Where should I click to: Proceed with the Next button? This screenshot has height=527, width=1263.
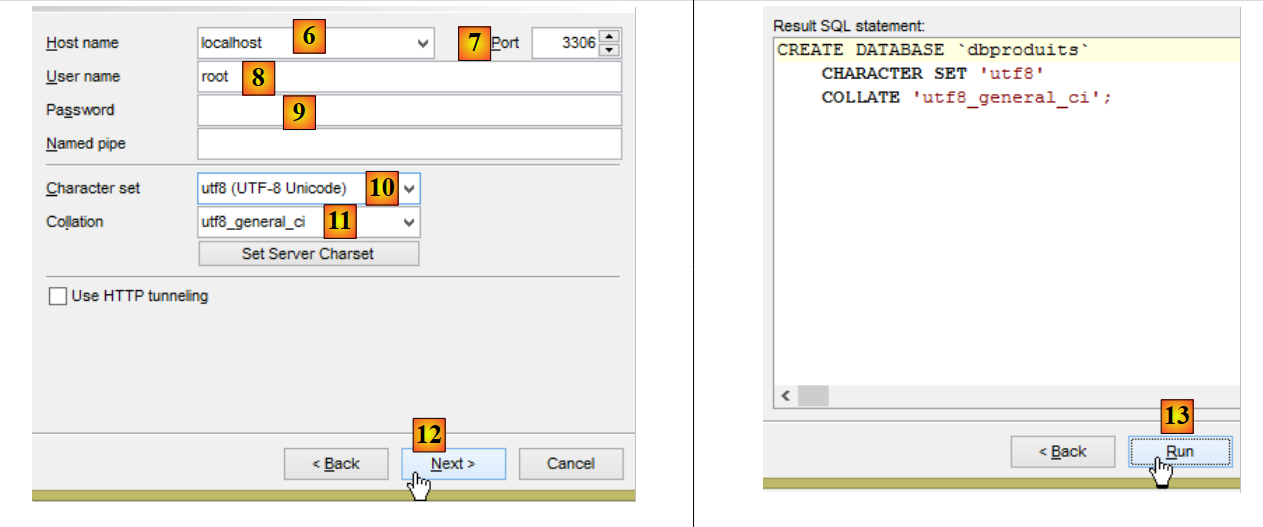coord(453,464)
